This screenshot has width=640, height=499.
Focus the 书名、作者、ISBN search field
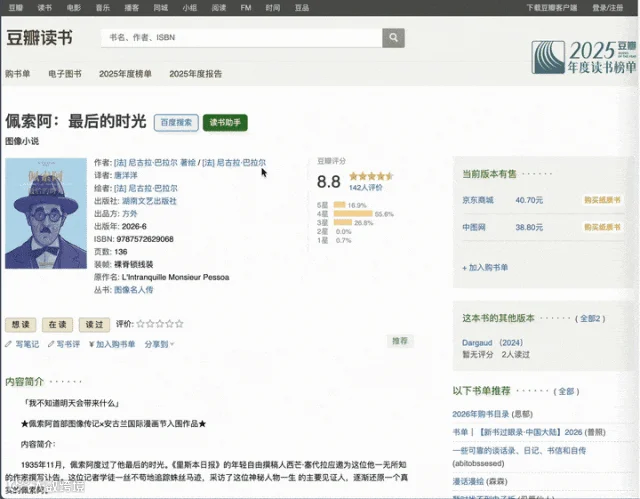click(241, 38)
